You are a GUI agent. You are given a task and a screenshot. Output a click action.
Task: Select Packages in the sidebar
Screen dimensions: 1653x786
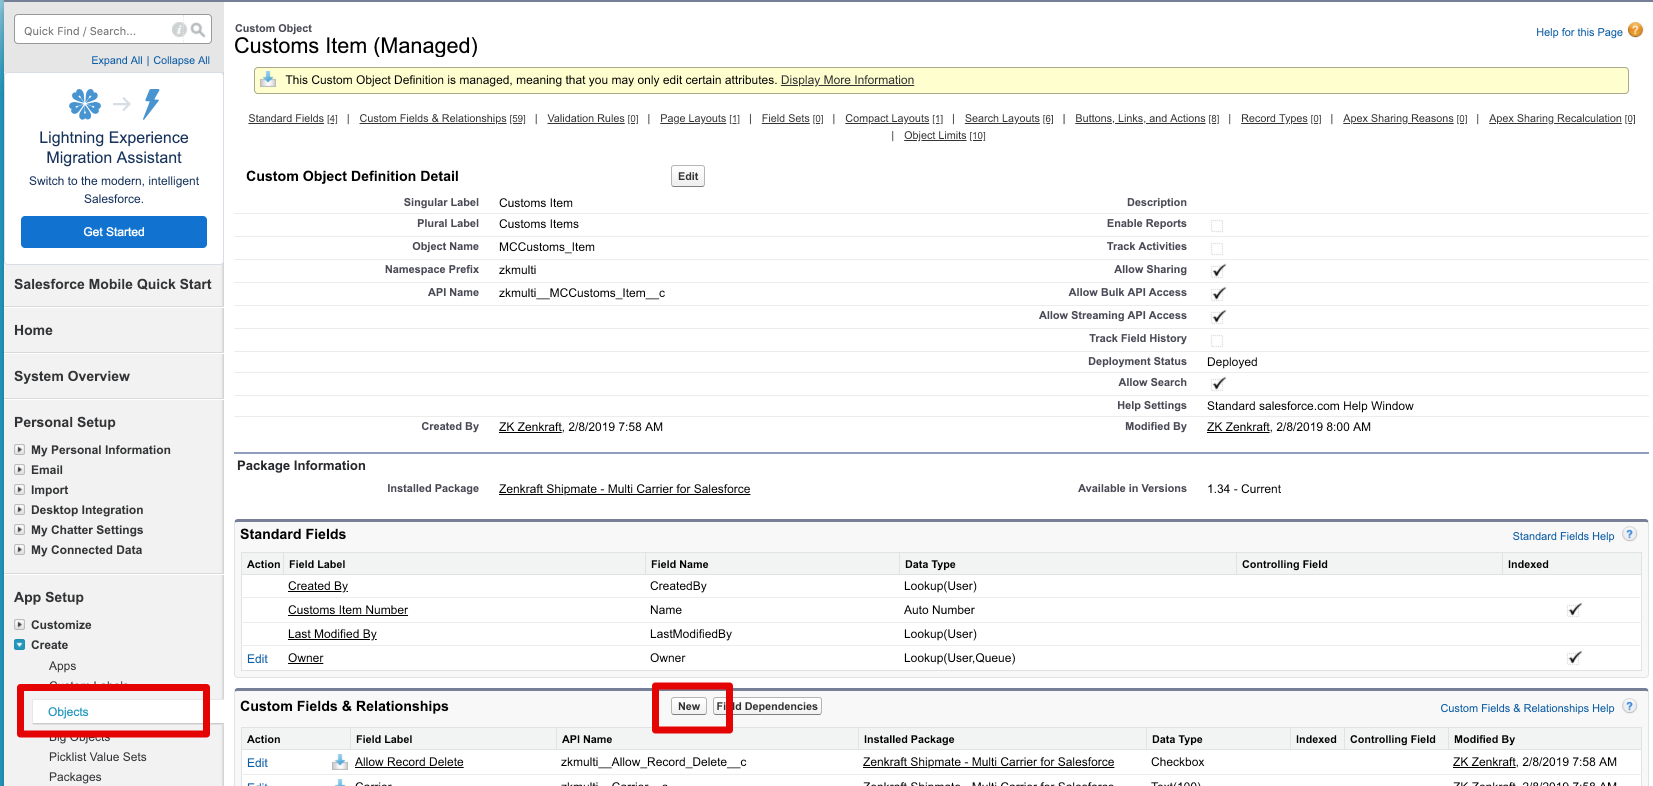click(75, 777)
